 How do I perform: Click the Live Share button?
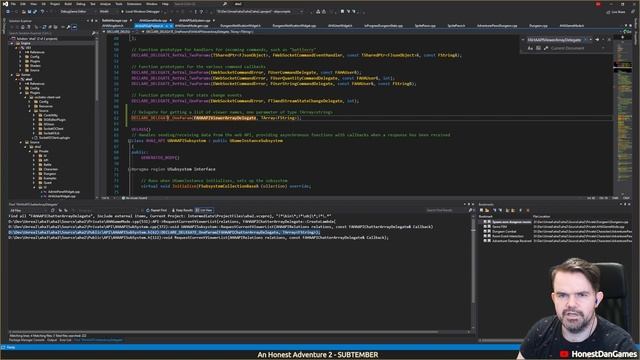[616, 12]
